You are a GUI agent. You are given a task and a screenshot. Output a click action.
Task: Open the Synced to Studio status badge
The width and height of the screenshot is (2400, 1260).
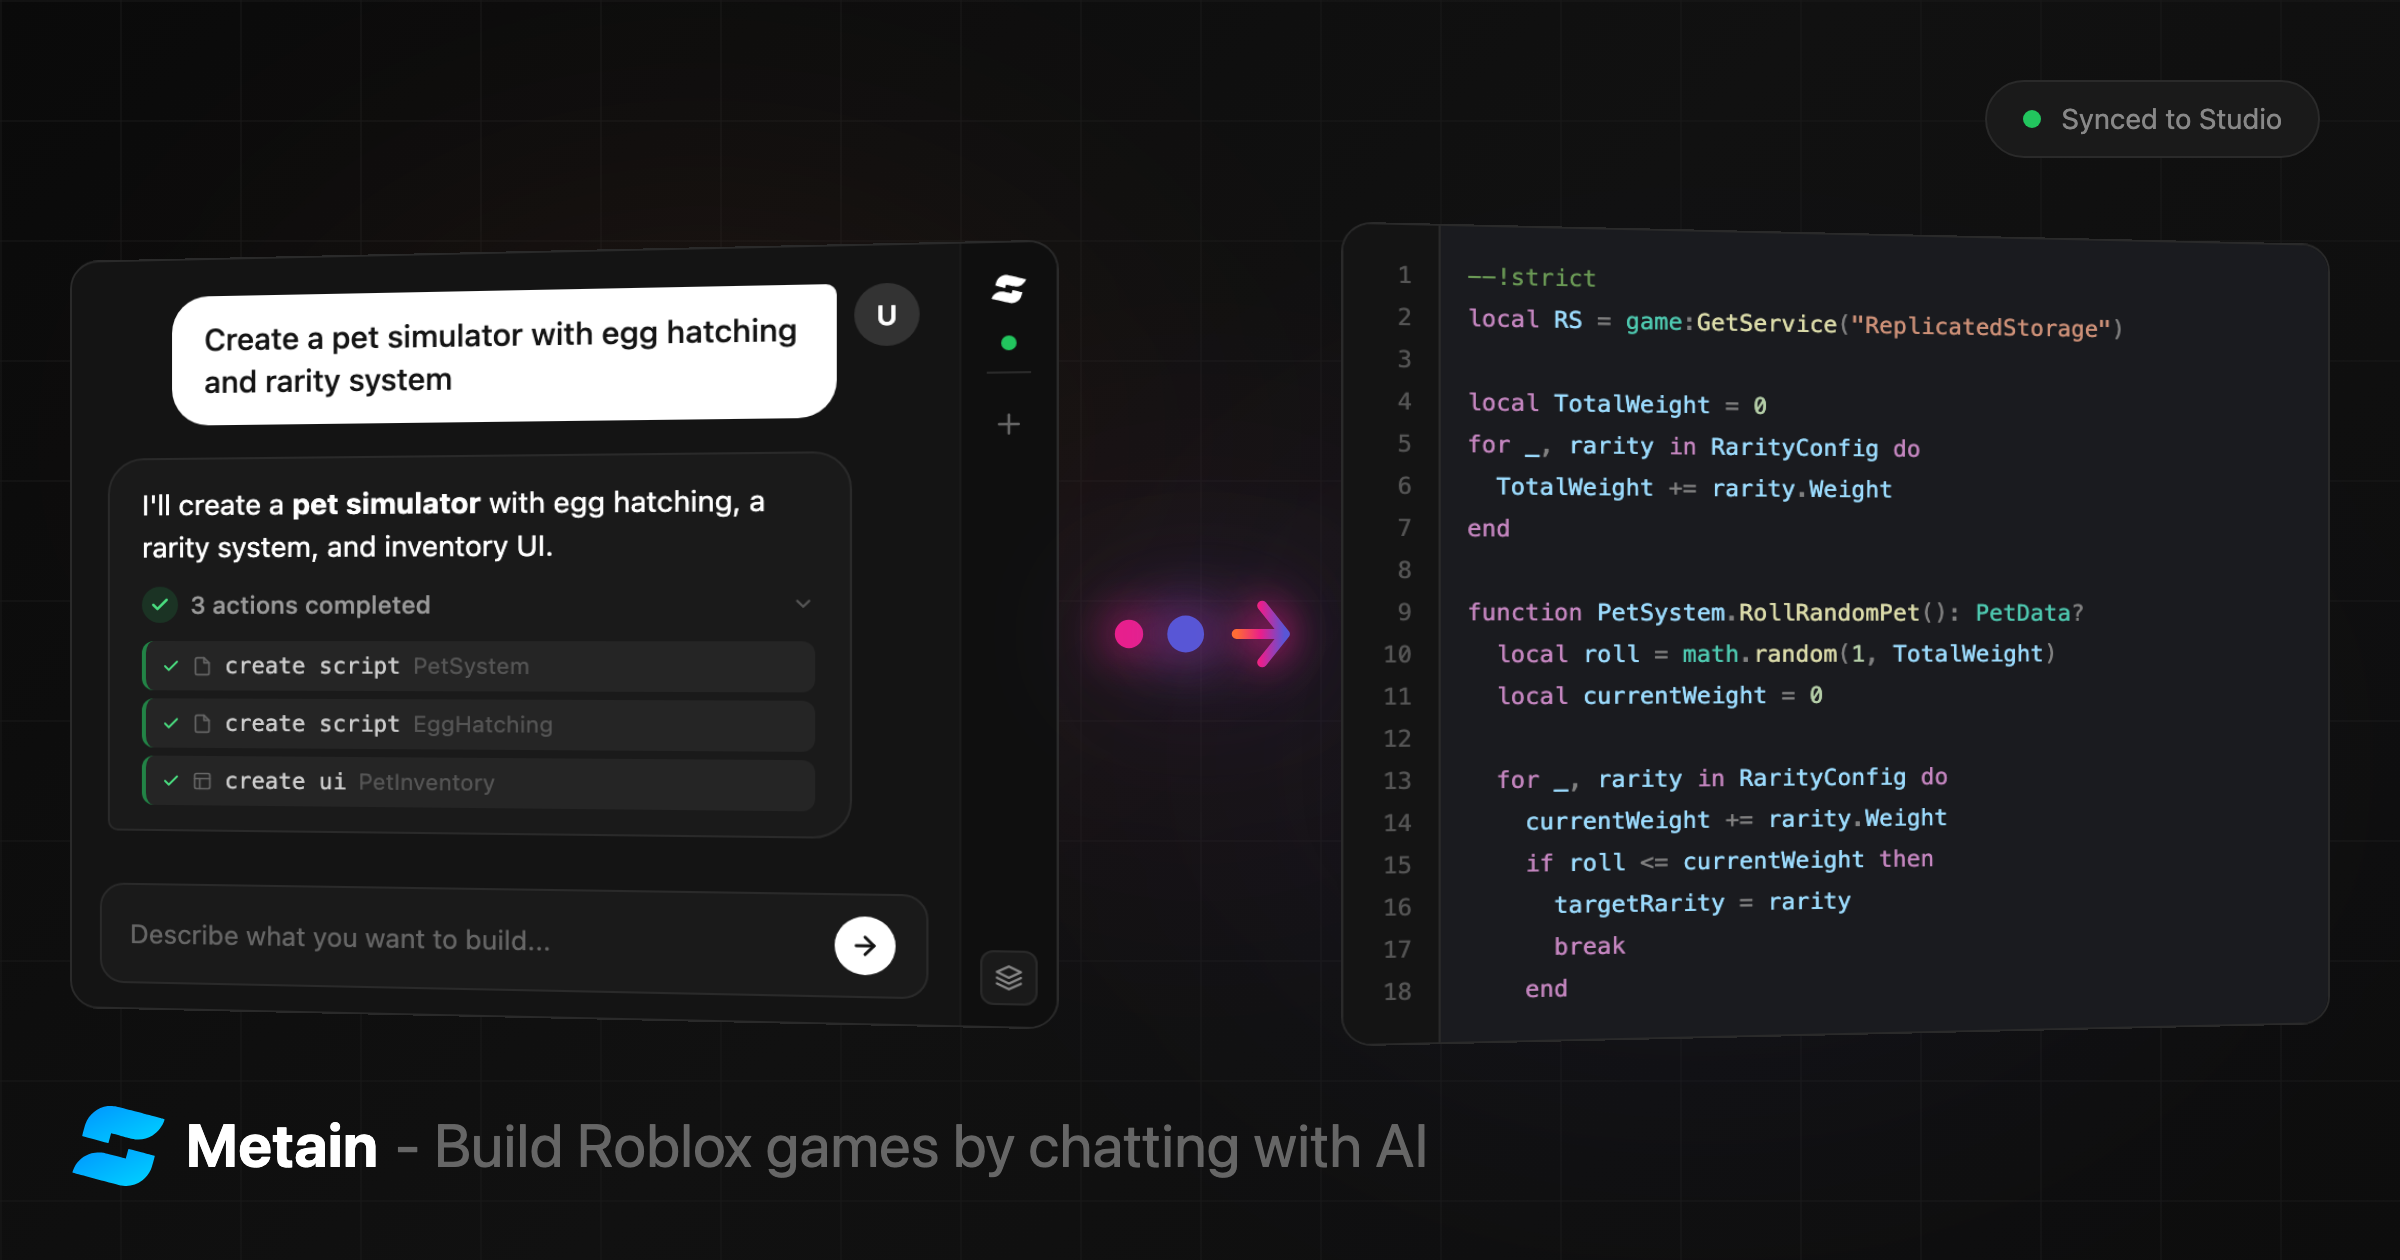click(x=2150, y=119)
